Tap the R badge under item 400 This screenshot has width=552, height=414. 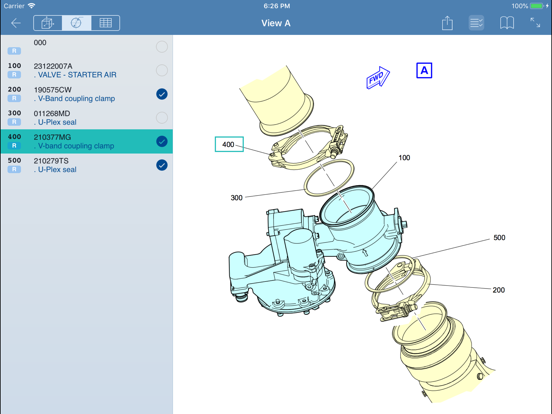tap(14, 146)
